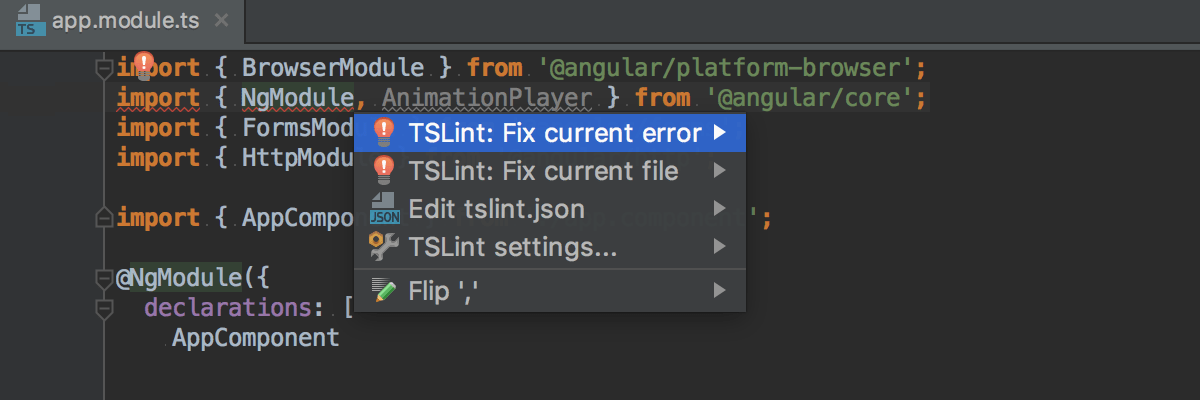Click the pencil icon next to Flip ','

(382, 291)
